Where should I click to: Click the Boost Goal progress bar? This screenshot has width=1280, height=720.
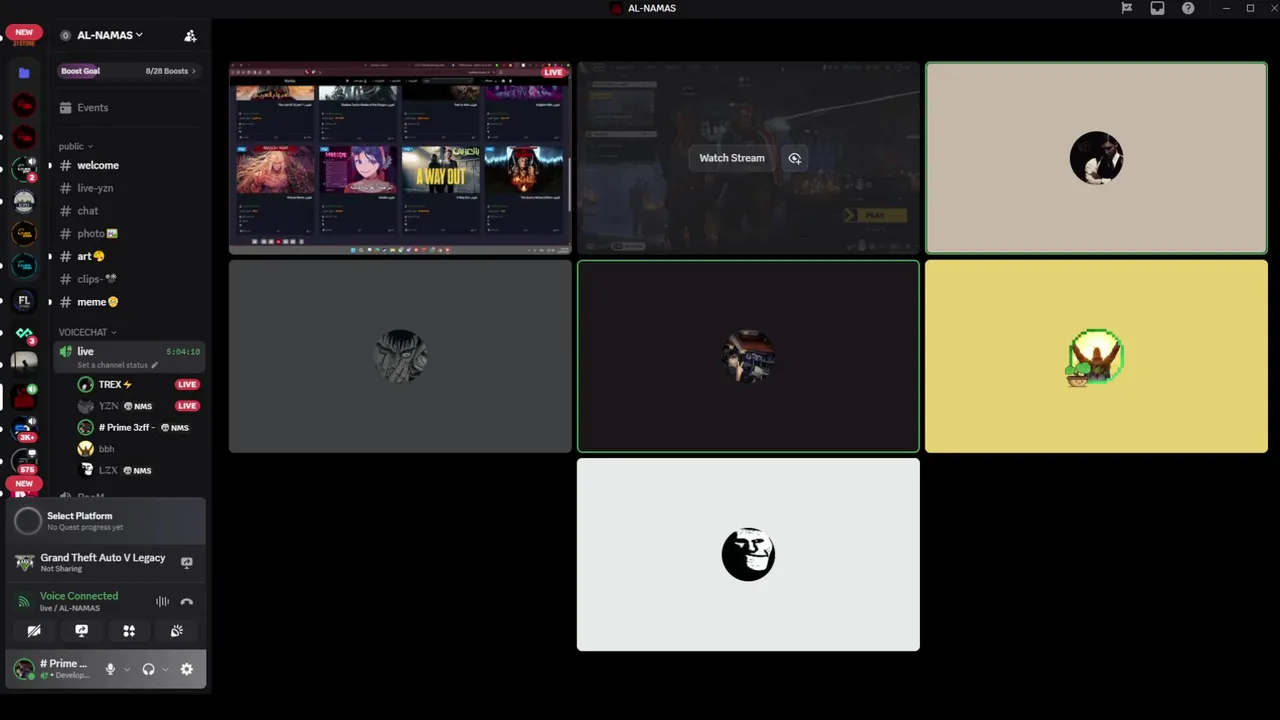point(130,71)
